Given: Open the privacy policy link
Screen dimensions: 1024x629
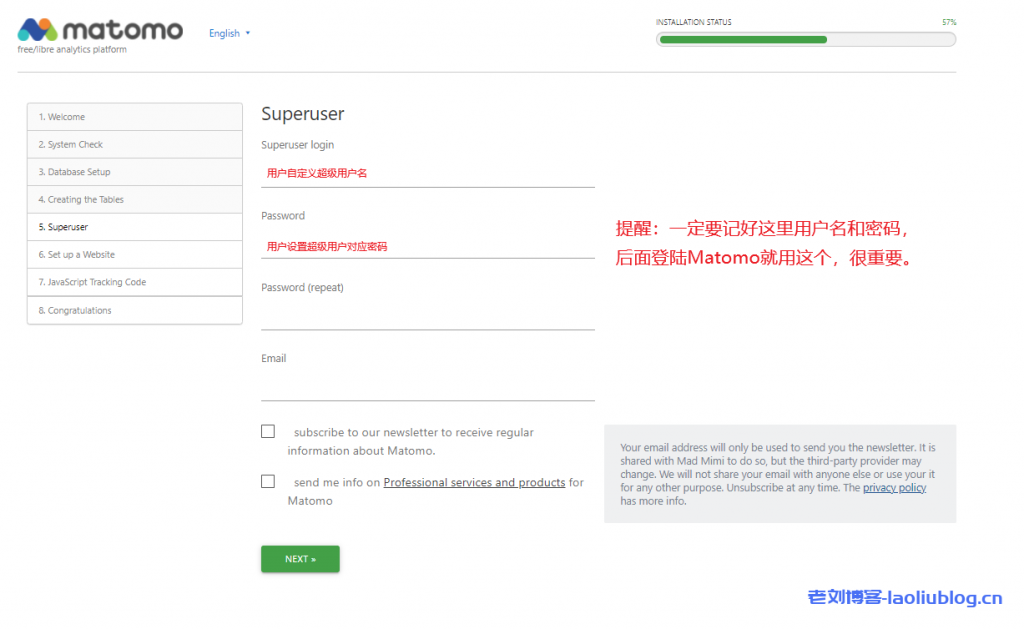Looking at the screenshot, I should coord(894,488).
